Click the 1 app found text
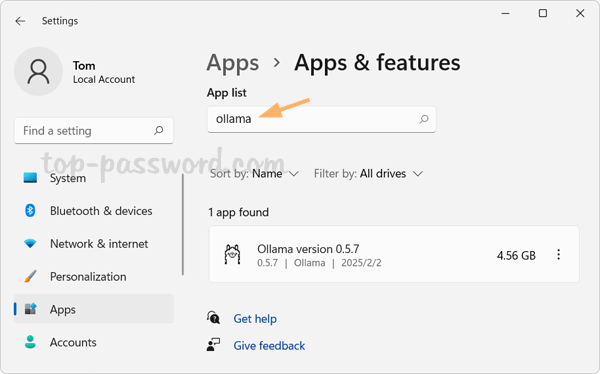This screenshot has height=374, width=600. coord(238,212)
